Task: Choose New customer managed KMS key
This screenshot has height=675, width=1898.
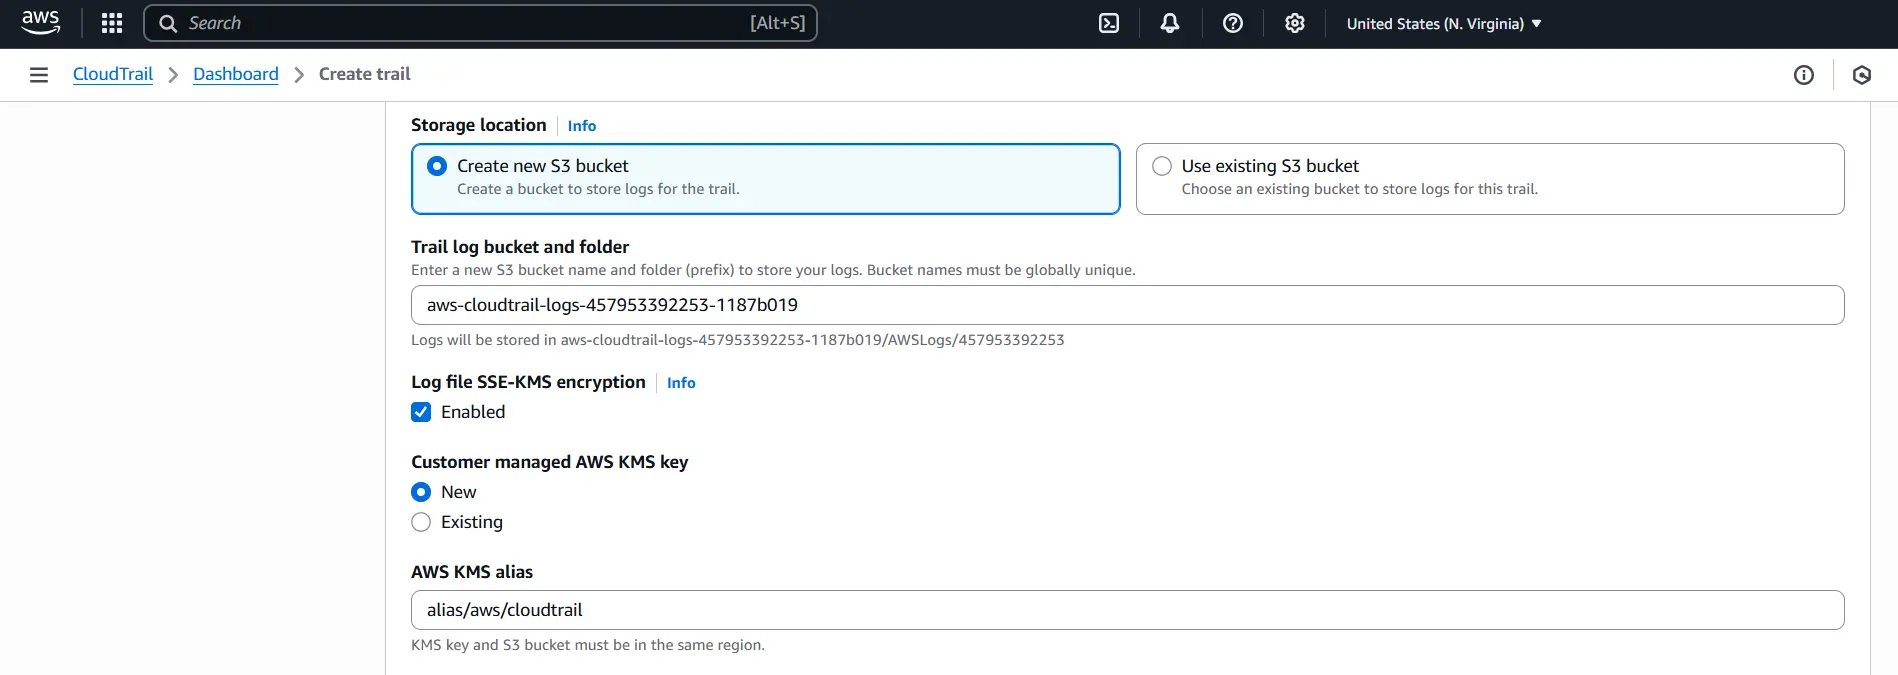Action: [421, 492]
